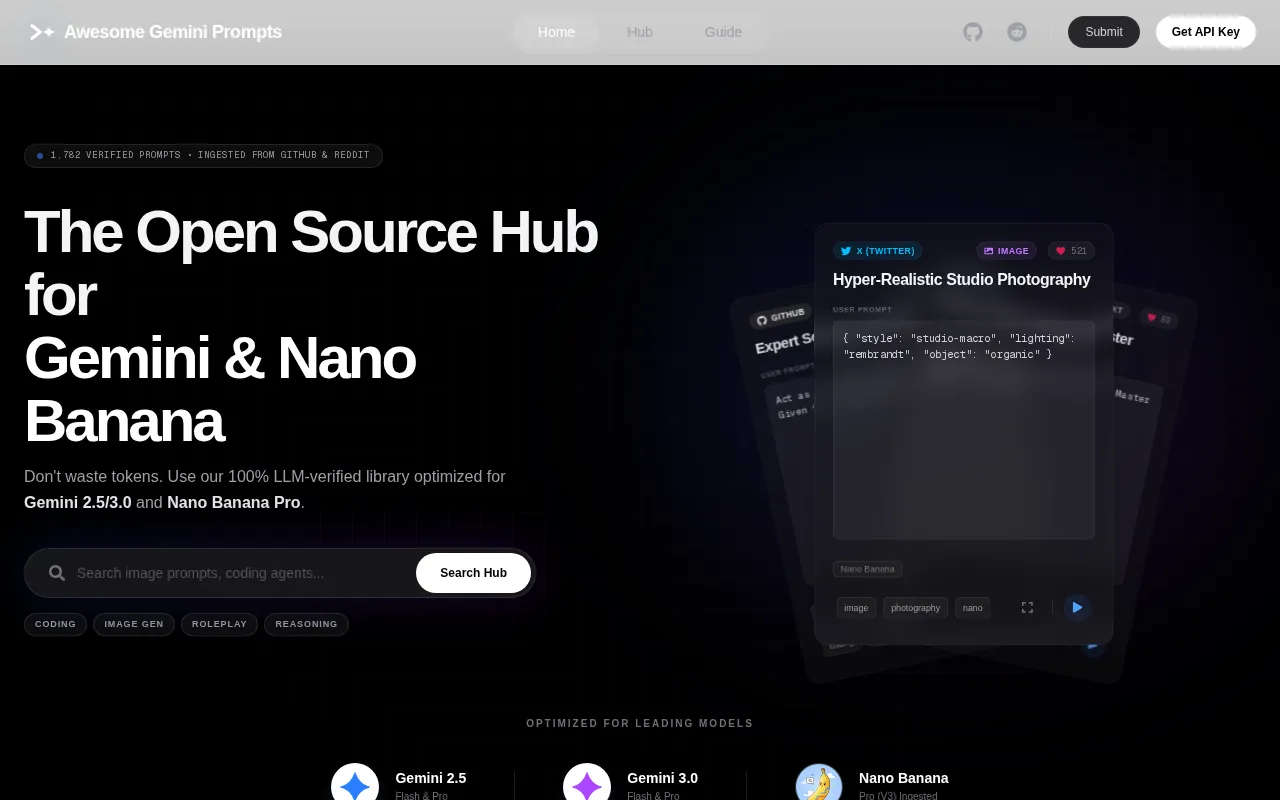
Task: Click the play icon on photography card
Action: point(1077,607)
